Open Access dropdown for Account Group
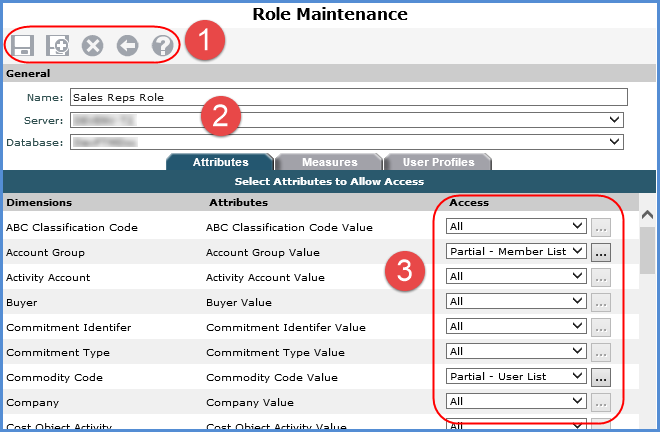The width and height of the screenshot is (660, 432). click(x=516, y=252)
